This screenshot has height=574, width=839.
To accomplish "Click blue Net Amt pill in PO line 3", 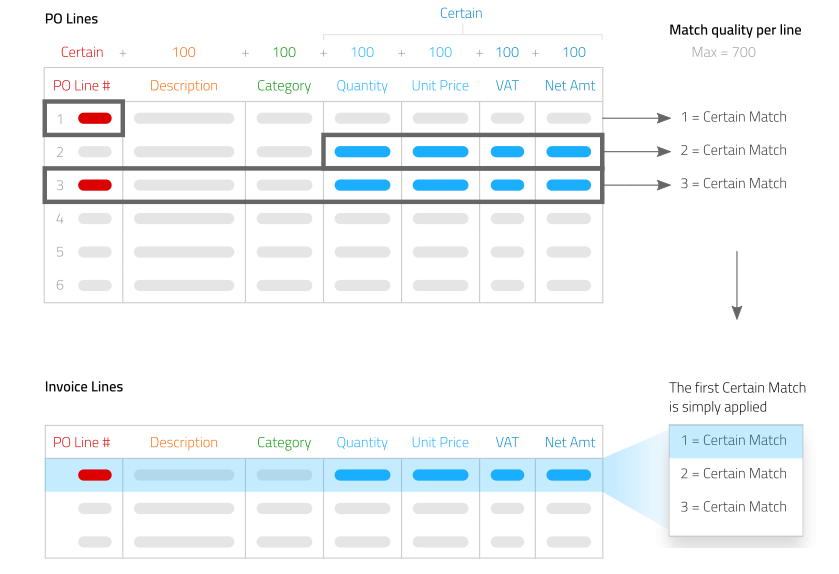I will [569, 185].
